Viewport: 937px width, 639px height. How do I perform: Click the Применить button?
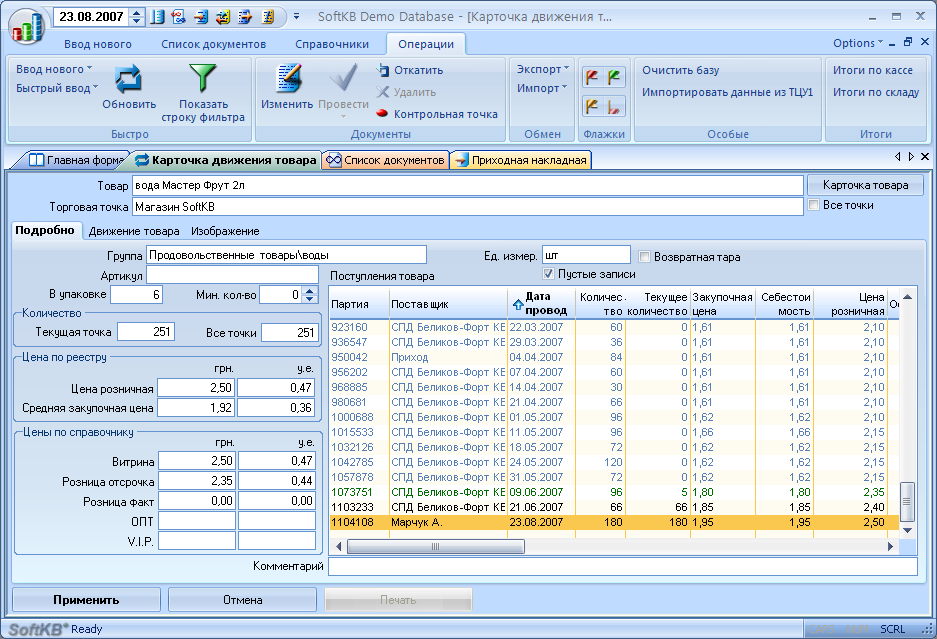(86, 600)
